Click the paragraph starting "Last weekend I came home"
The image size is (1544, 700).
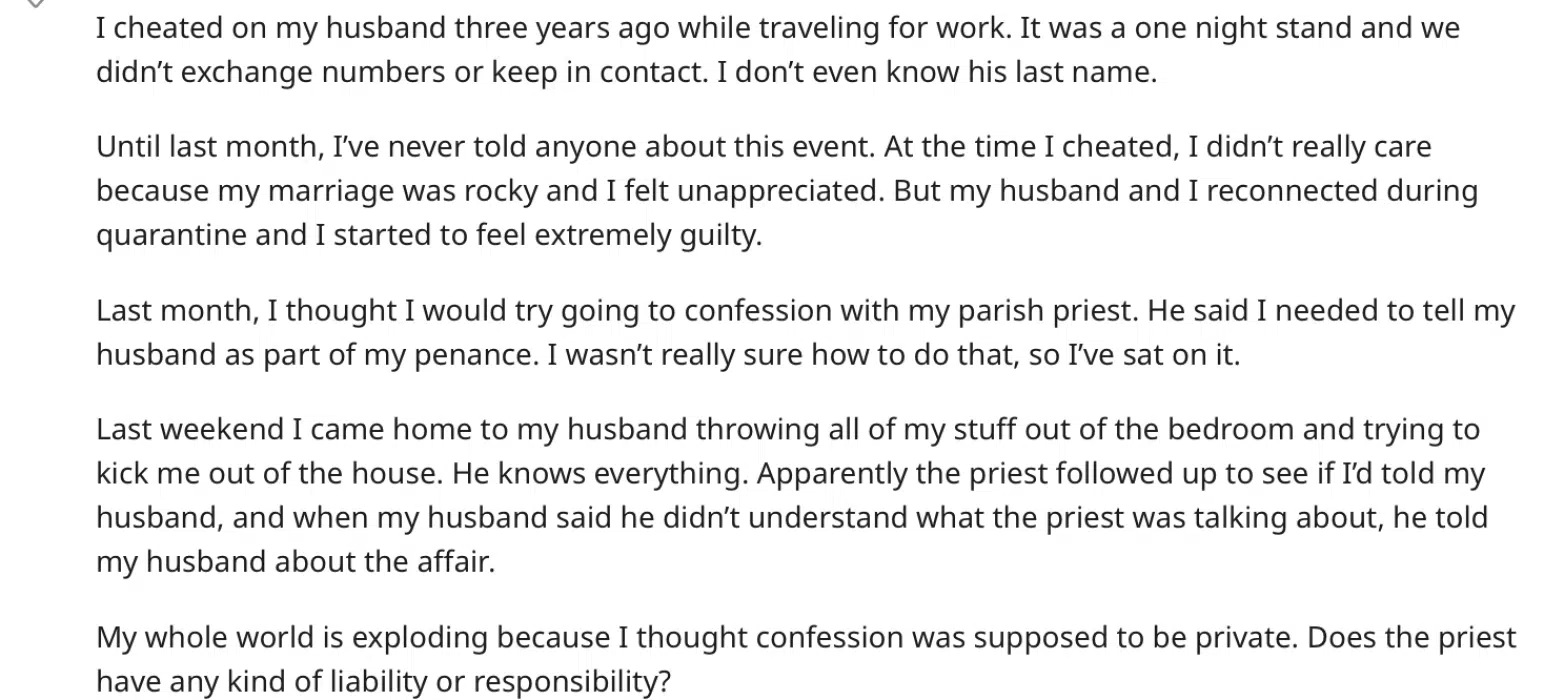(792, 496)
